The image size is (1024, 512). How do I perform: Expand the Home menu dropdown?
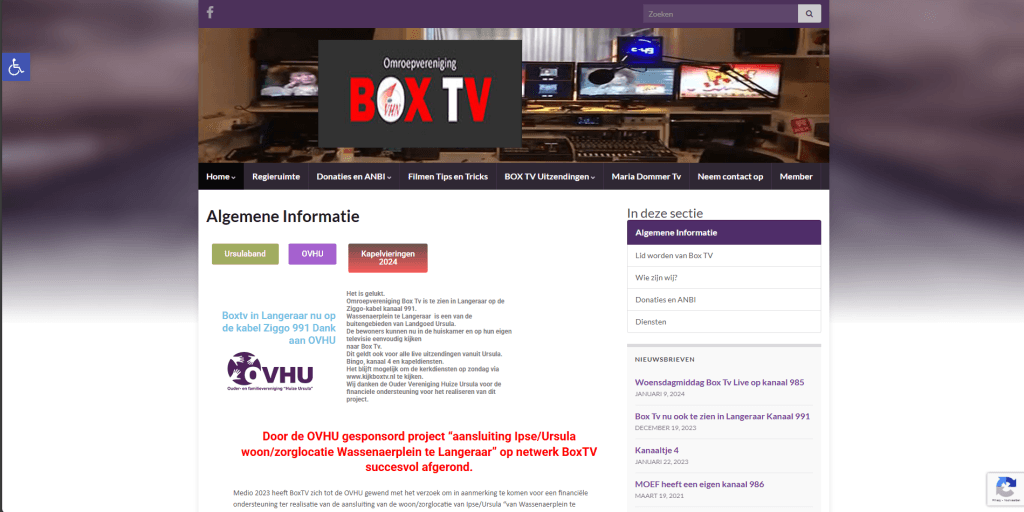[220, 177]
